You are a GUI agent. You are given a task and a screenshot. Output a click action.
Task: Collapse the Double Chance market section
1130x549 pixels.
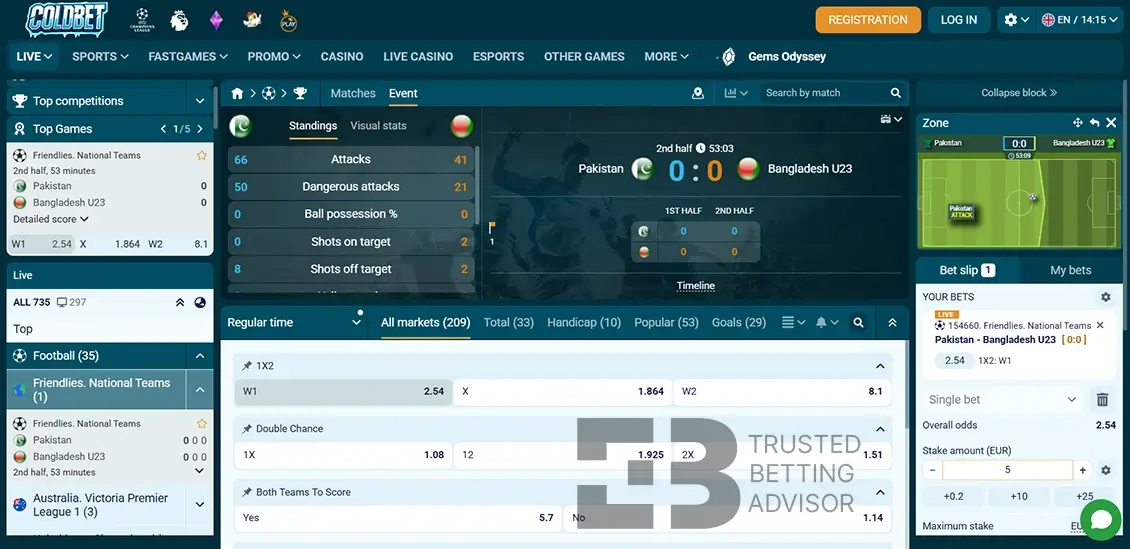[x=880, y=429]
